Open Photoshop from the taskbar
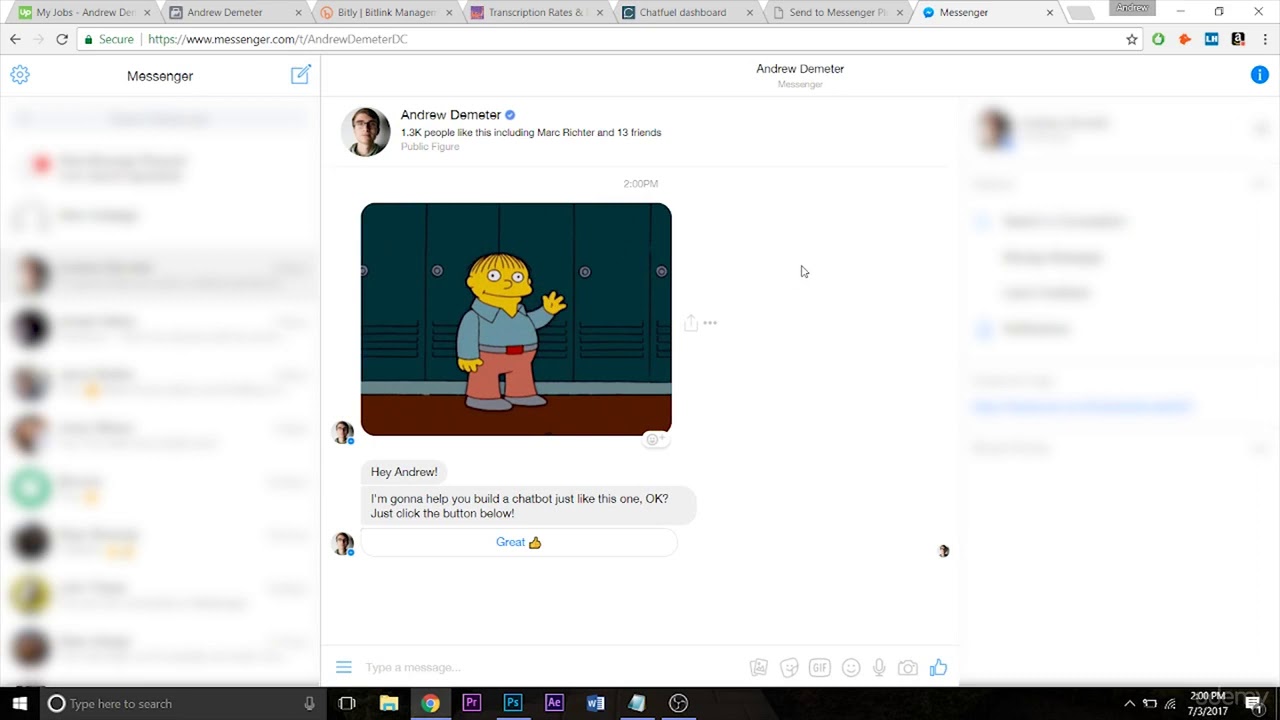Image resolution: width=1280 pixels, height=720 pixels. (x=513, y=703)
